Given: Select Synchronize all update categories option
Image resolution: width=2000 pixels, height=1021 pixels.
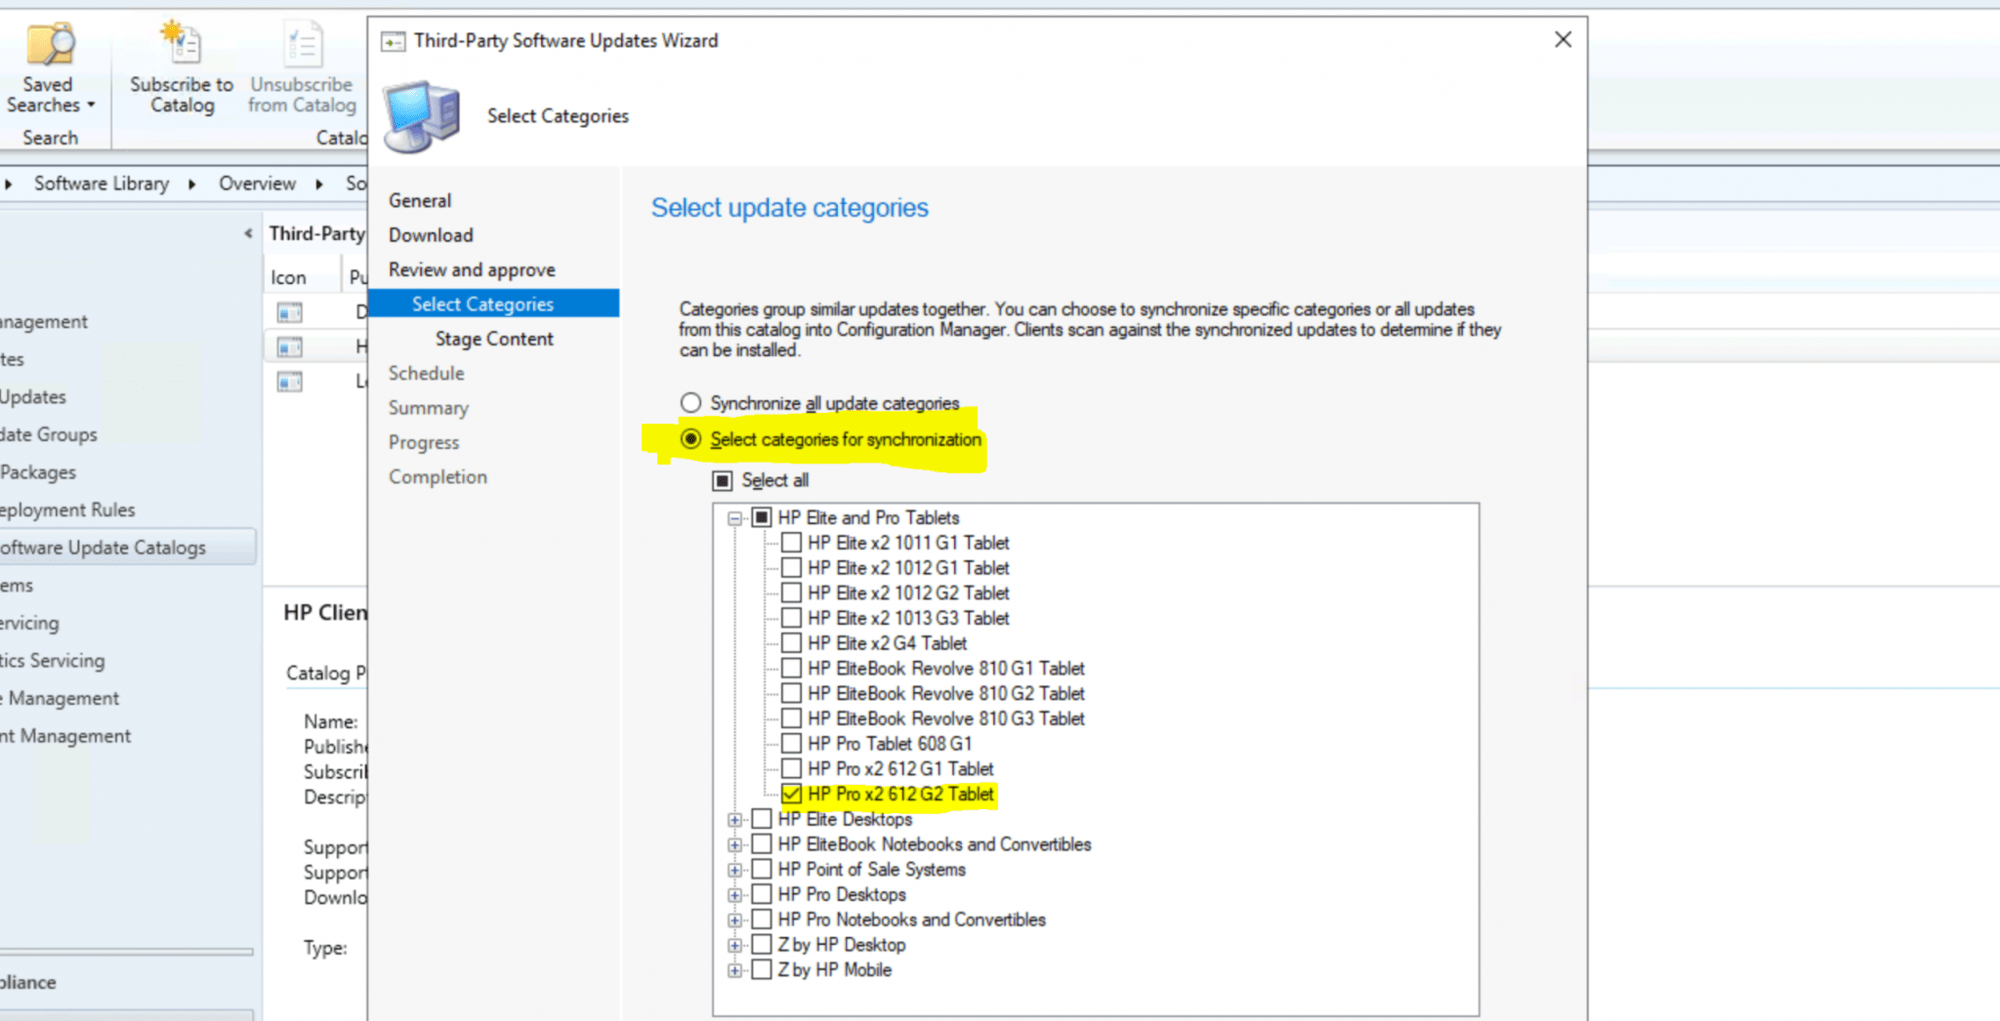Looking at the screenshot, I should [691, 402].
